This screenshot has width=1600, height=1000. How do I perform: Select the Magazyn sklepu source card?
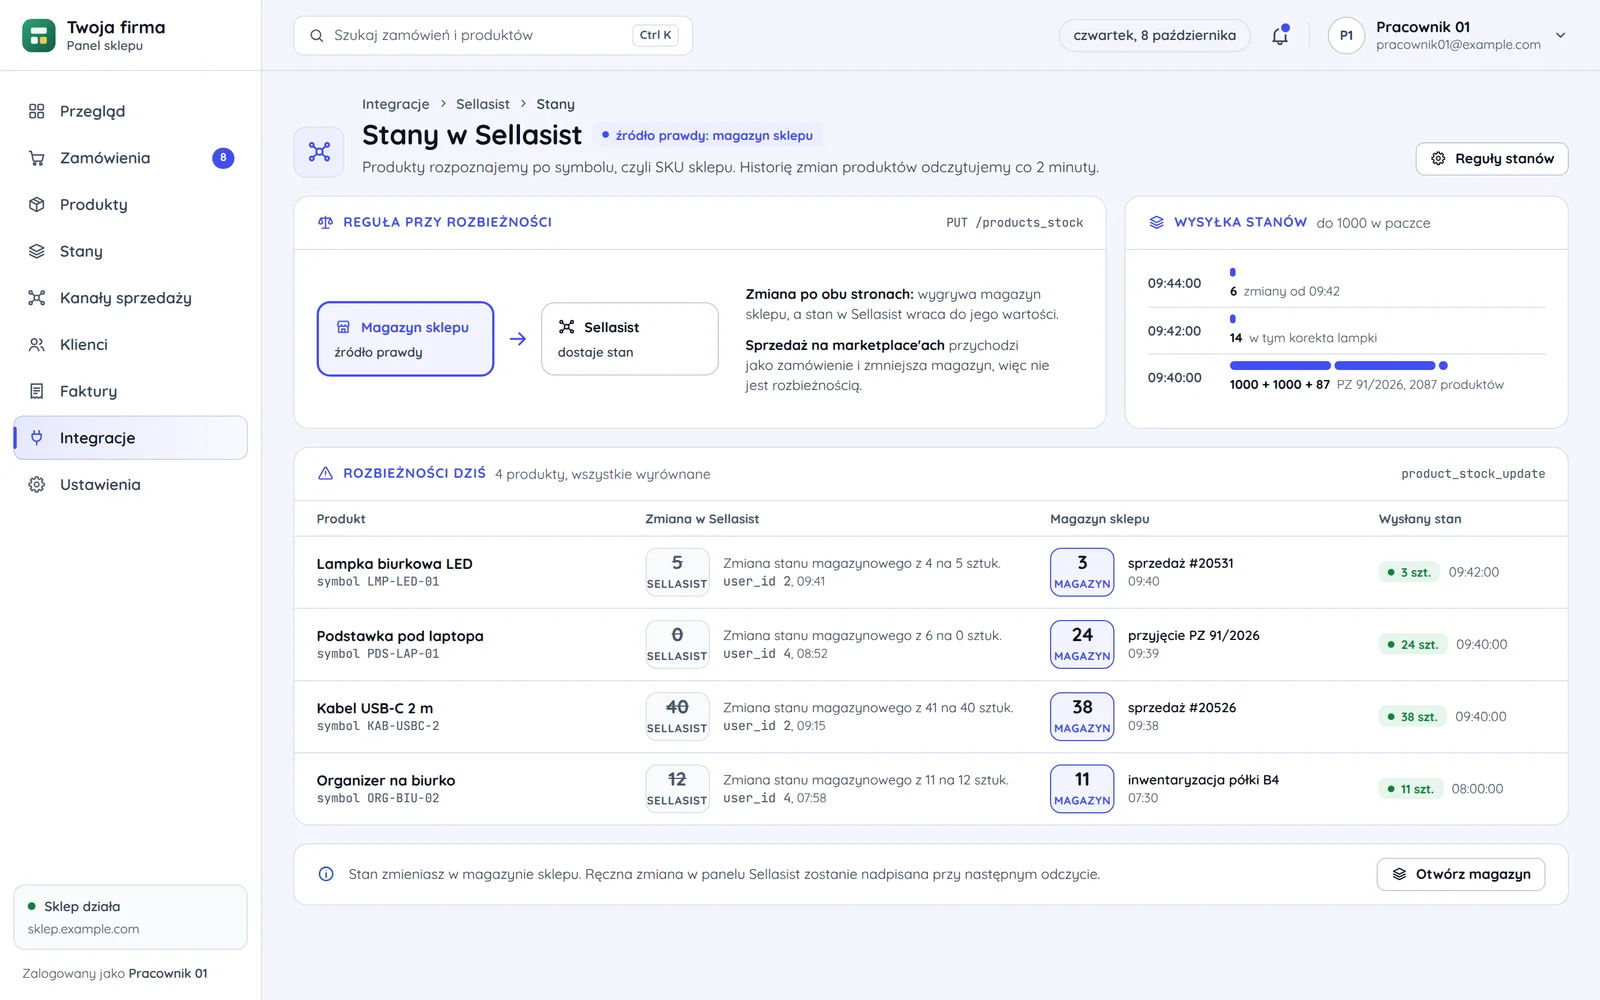pos(405,339)
